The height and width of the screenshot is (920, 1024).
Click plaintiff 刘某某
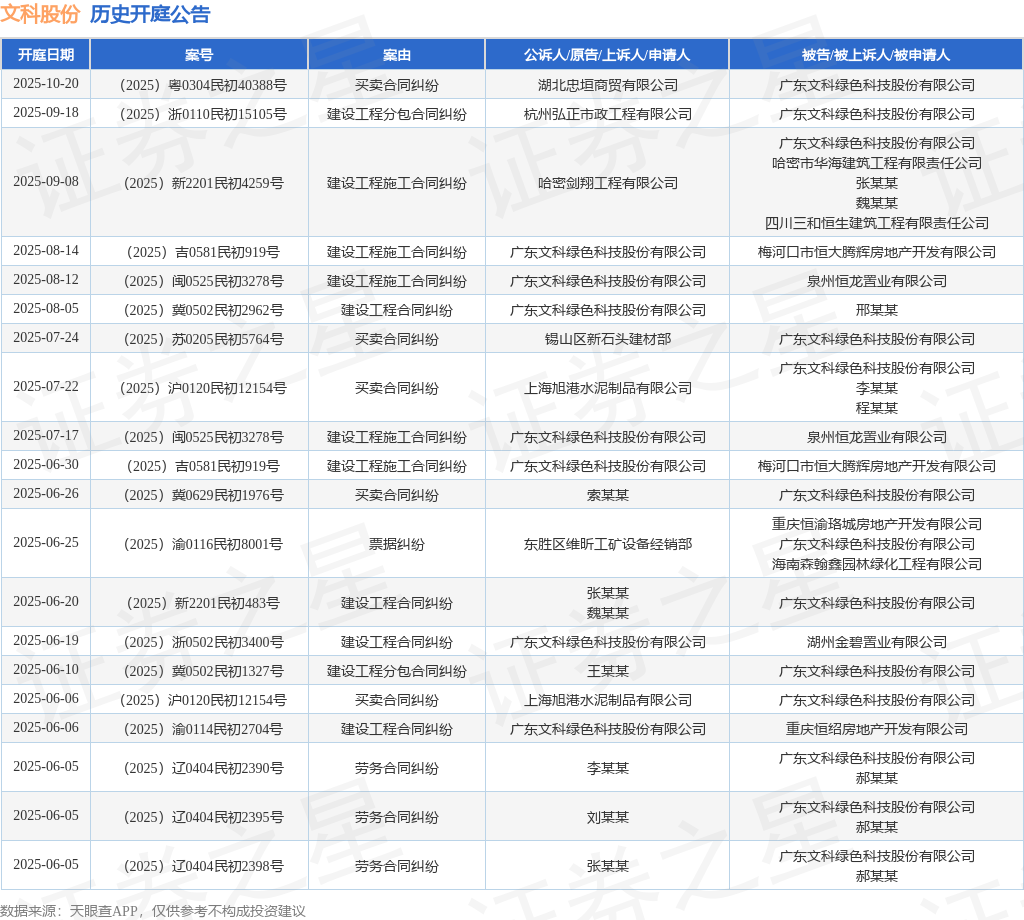click(607, 817)
